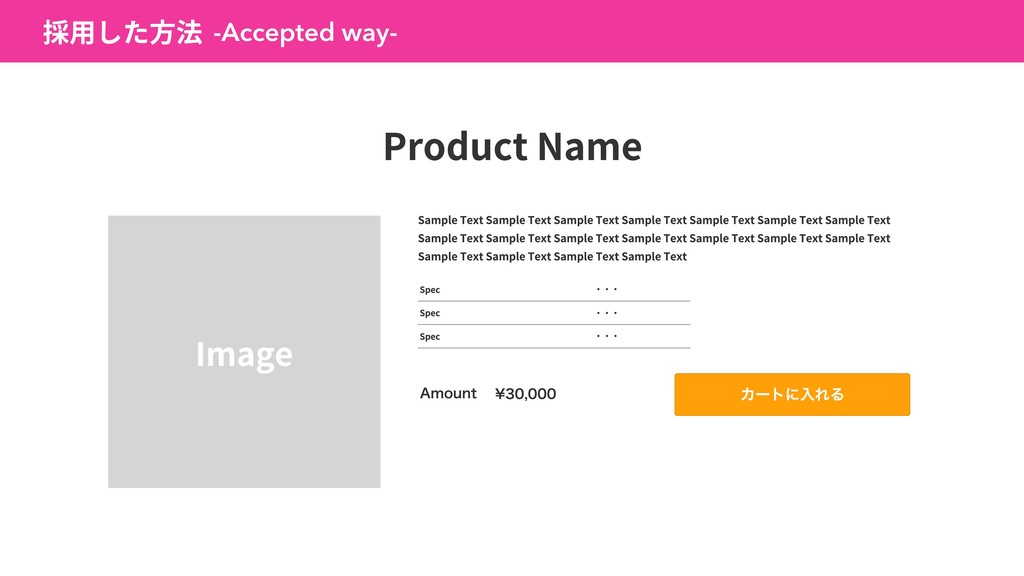Click the word Name in the heading
1024x576 pixels.
click(x=590, y=146)
